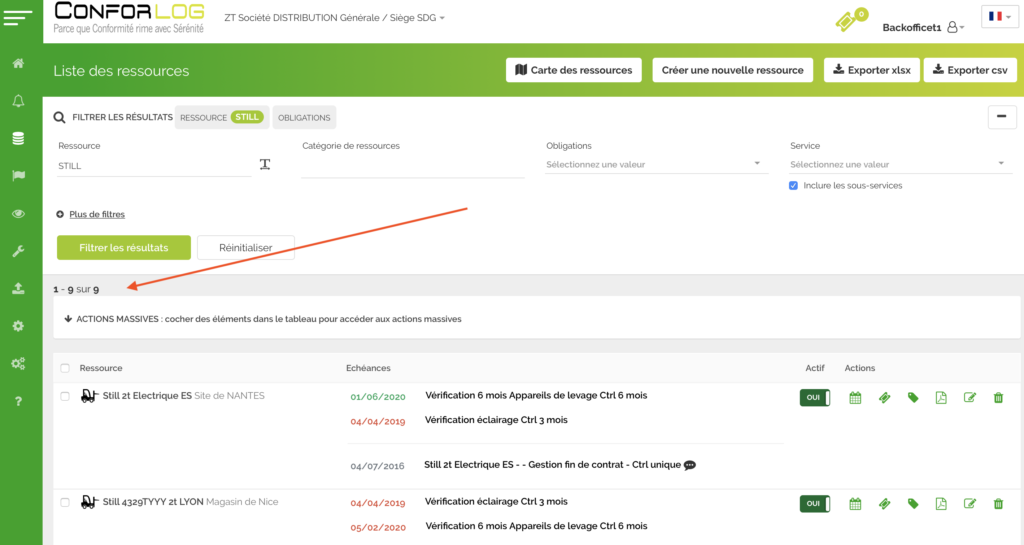Open the Backoffice1 user menu

click(922, 28)
